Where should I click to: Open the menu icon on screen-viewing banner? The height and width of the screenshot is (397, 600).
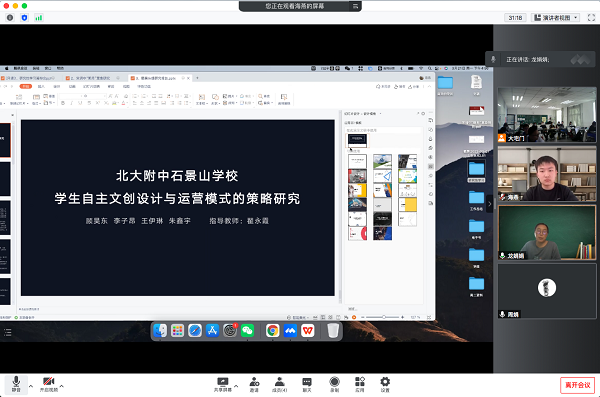pos(355,6)
